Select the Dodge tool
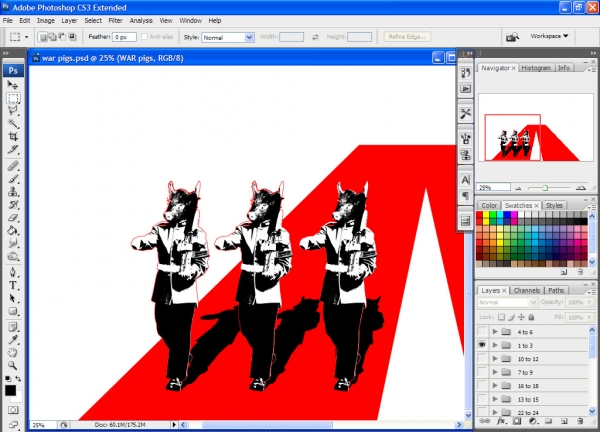 coord(13,256)
